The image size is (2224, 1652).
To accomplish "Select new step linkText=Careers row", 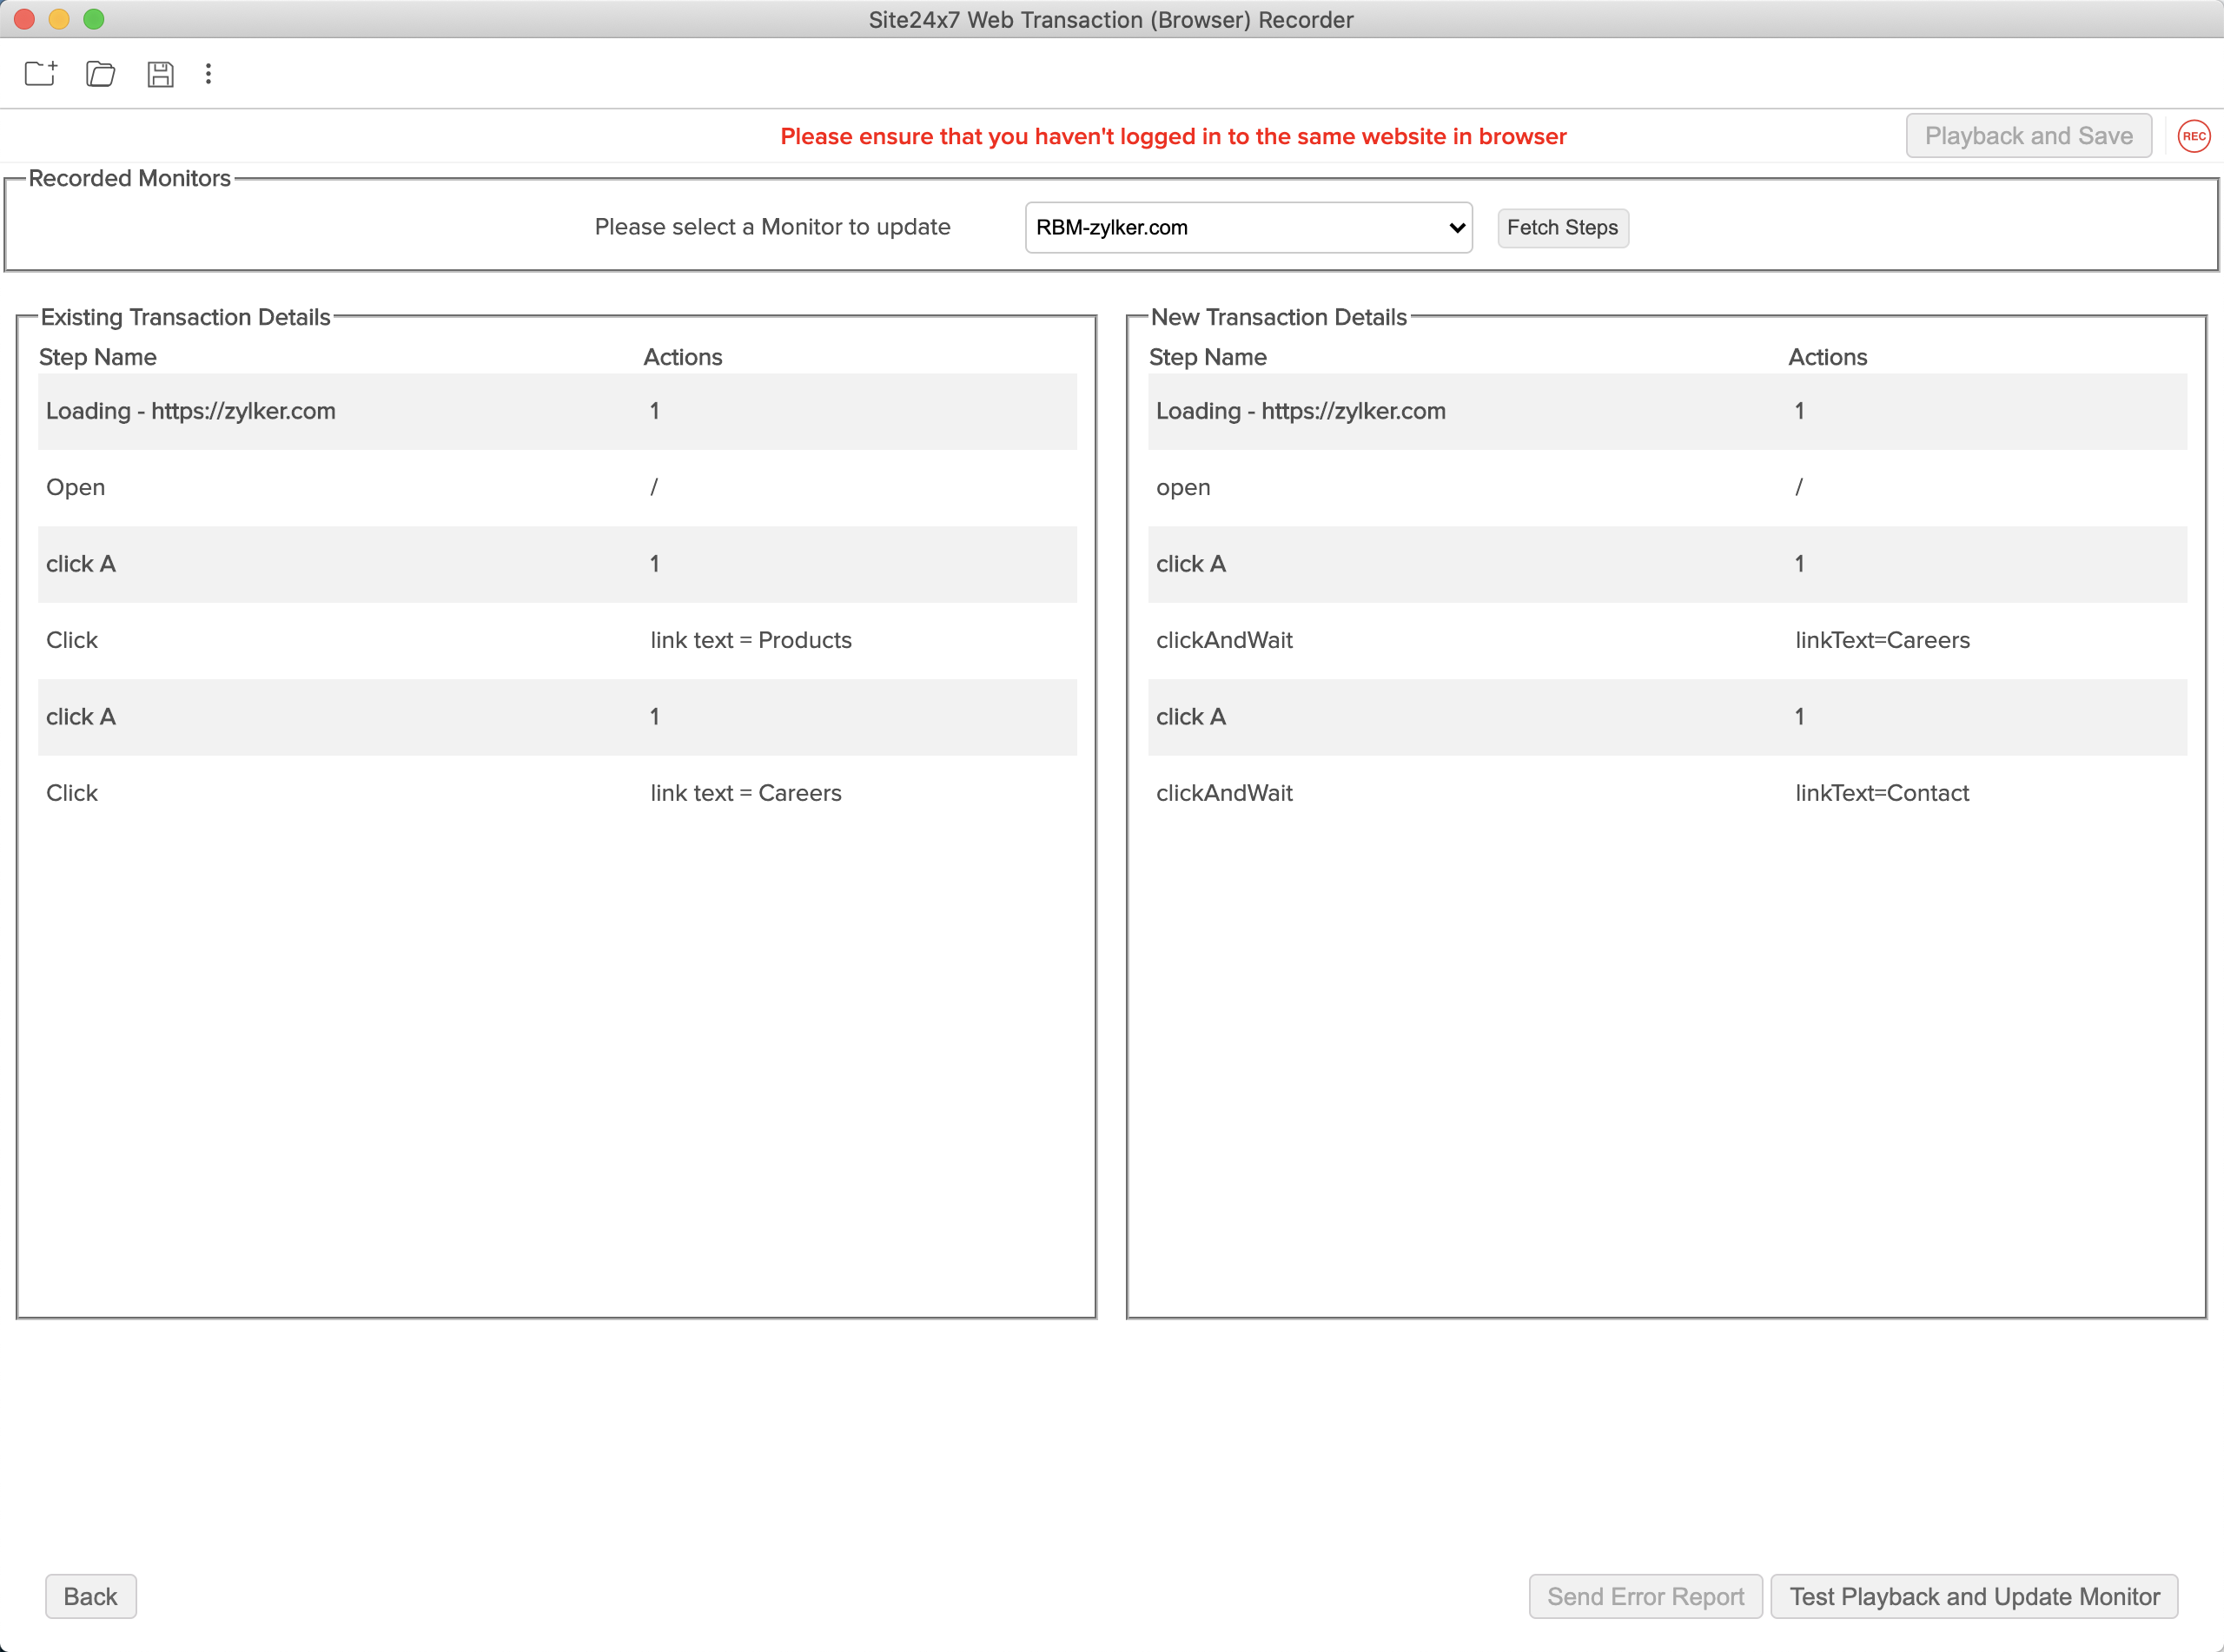I will tap(1666, 640).
